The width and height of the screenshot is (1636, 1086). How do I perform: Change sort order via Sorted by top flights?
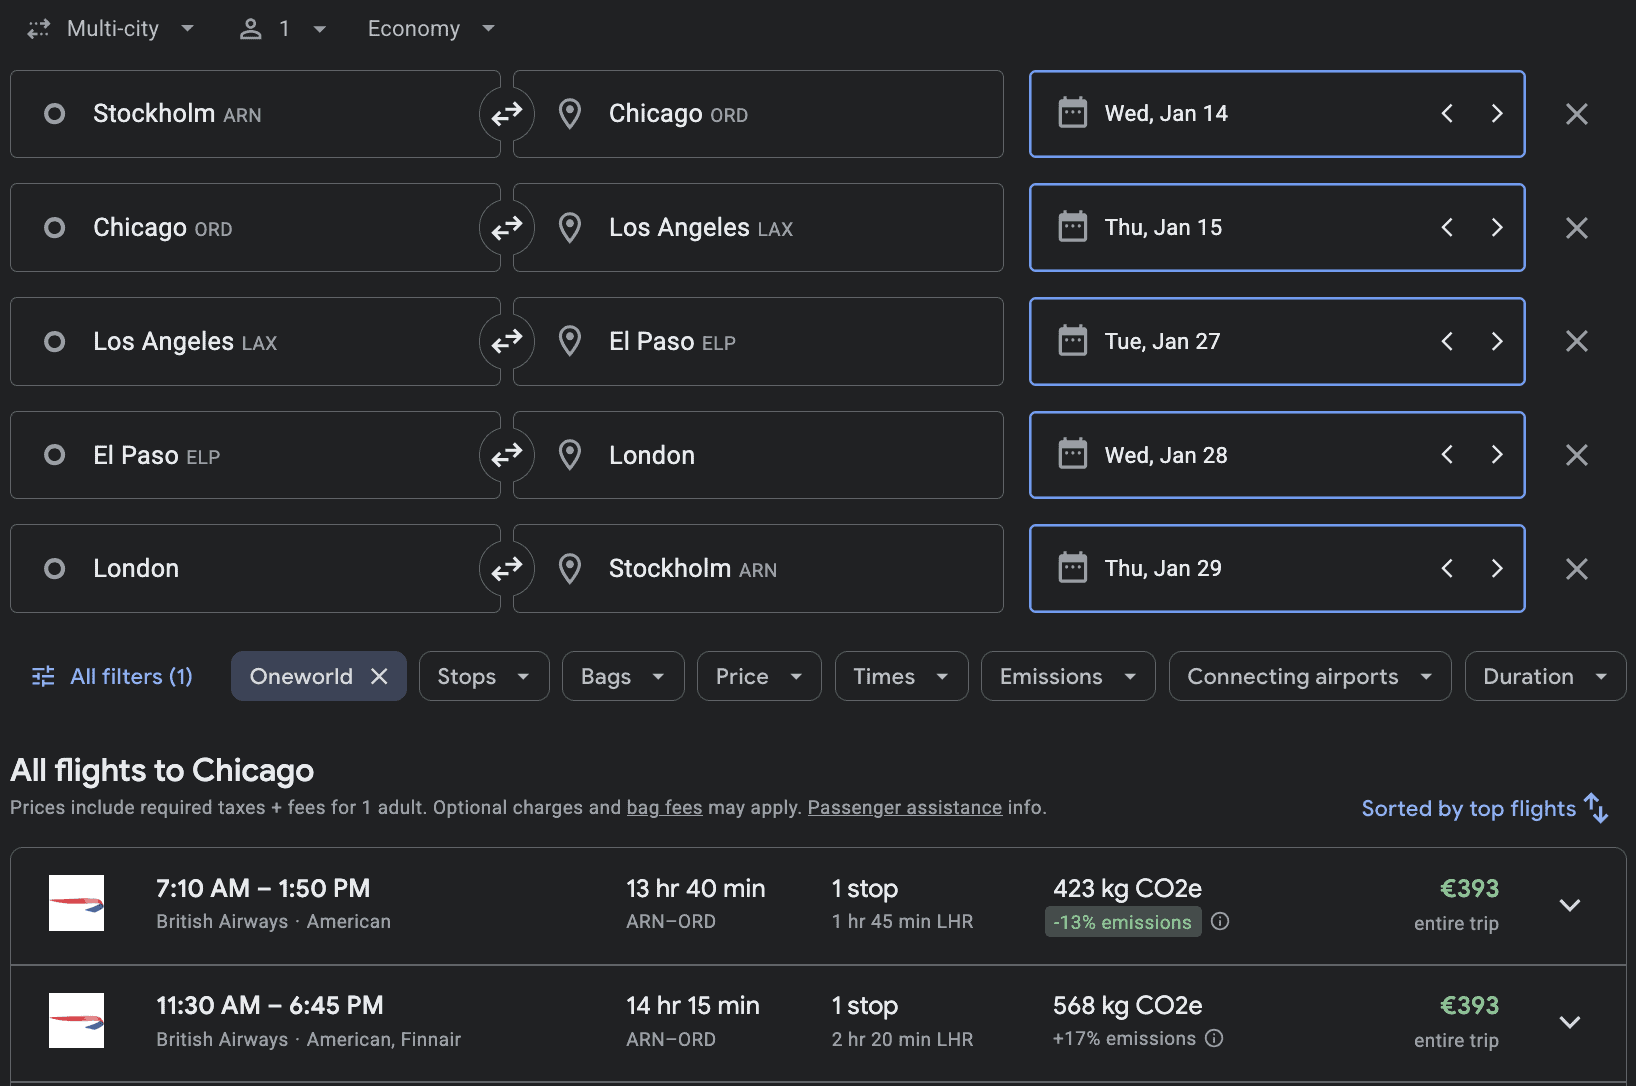(1484, 809)
